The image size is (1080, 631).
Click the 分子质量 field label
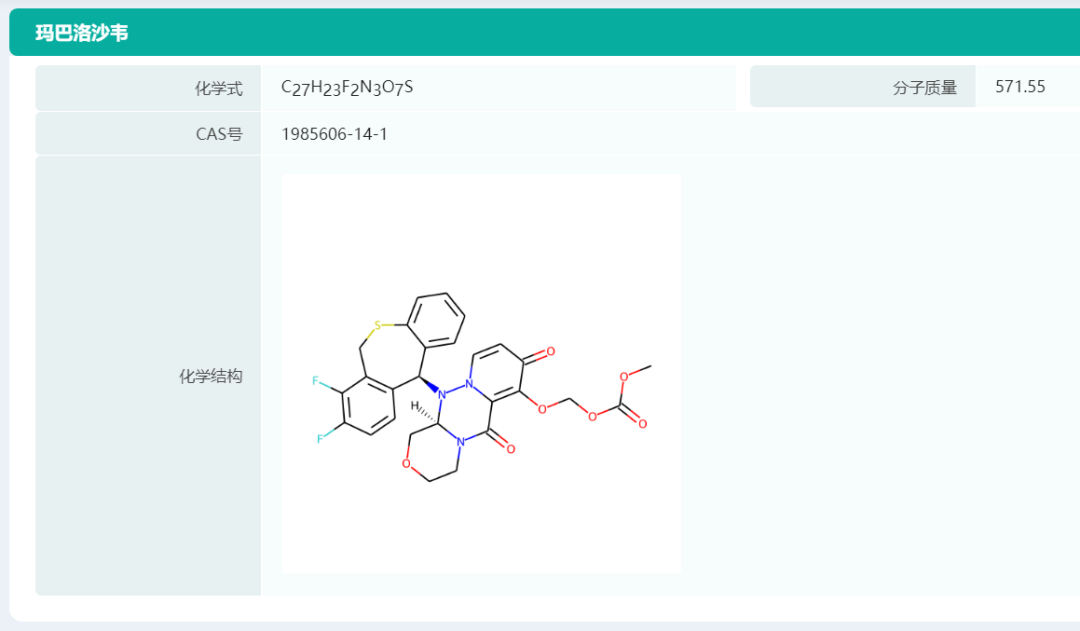[x=924, y=88]
